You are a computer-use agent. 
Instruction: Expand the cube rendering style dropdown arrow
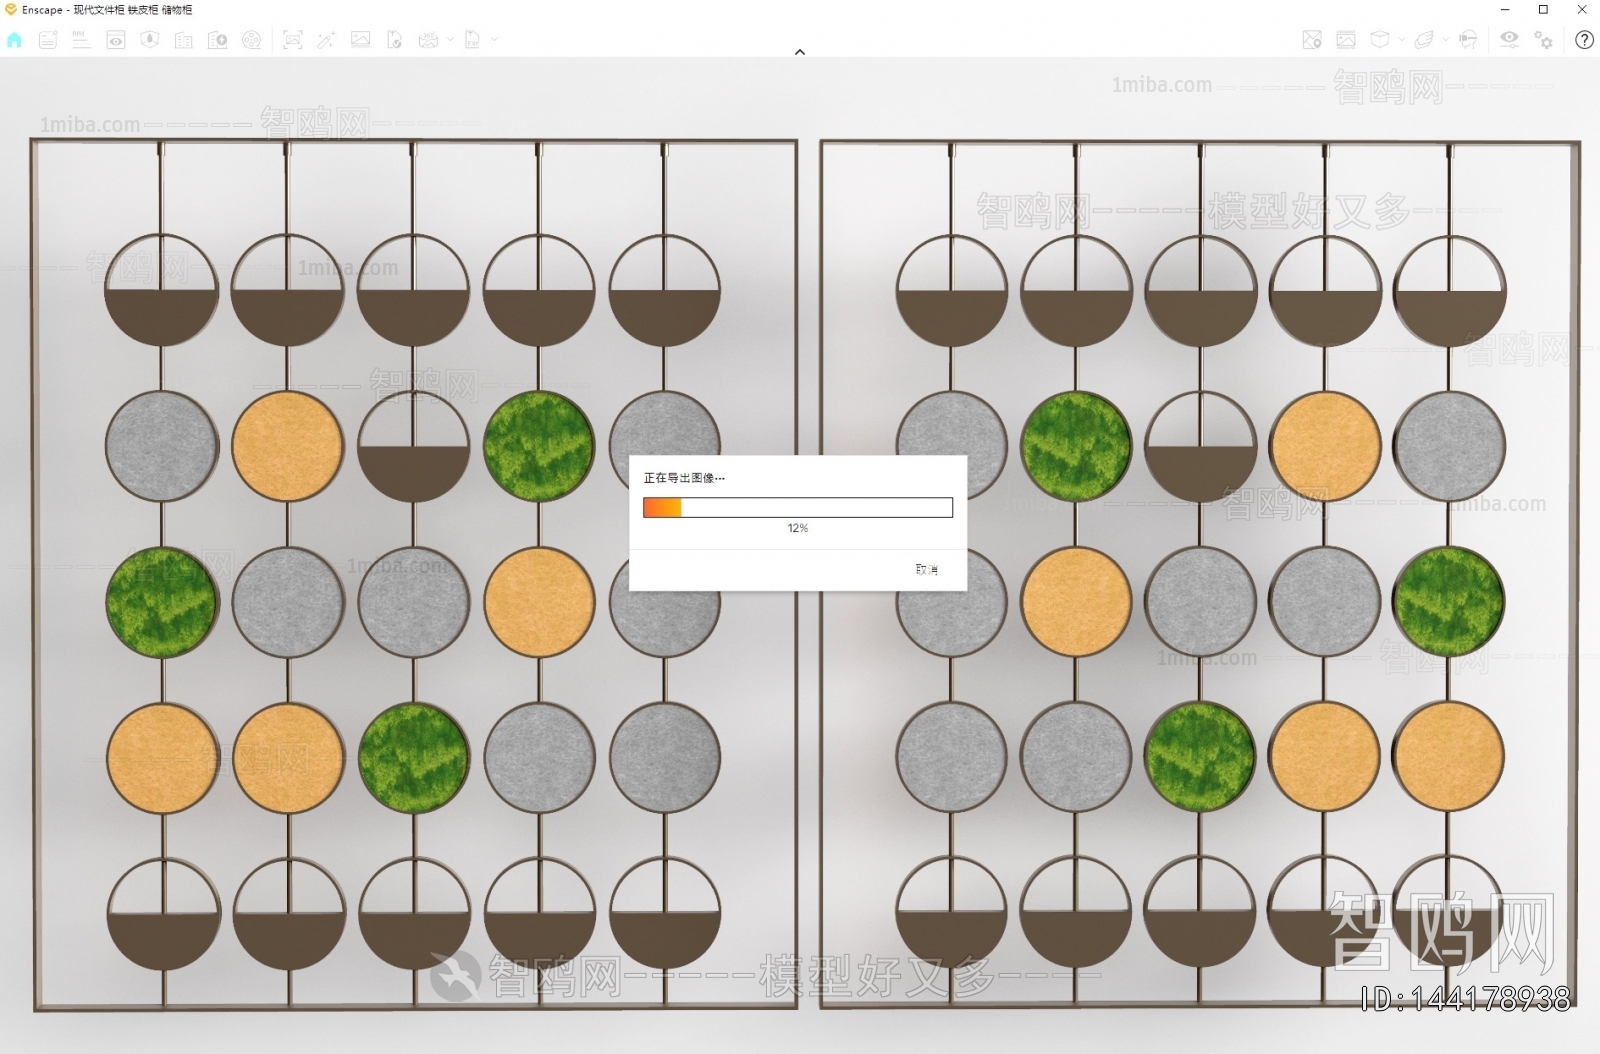(1401, 40)
